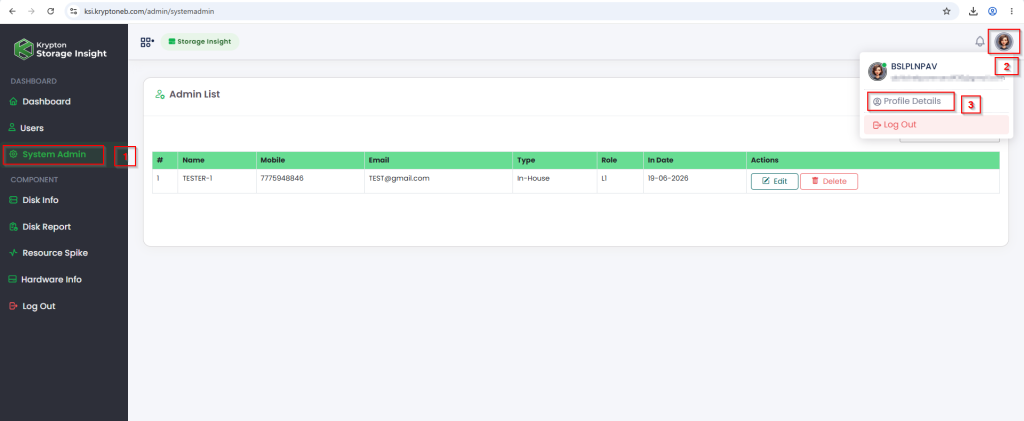Click the Hardware Info icon
The width and height of the screenshot is (1024, 421).
12,279
